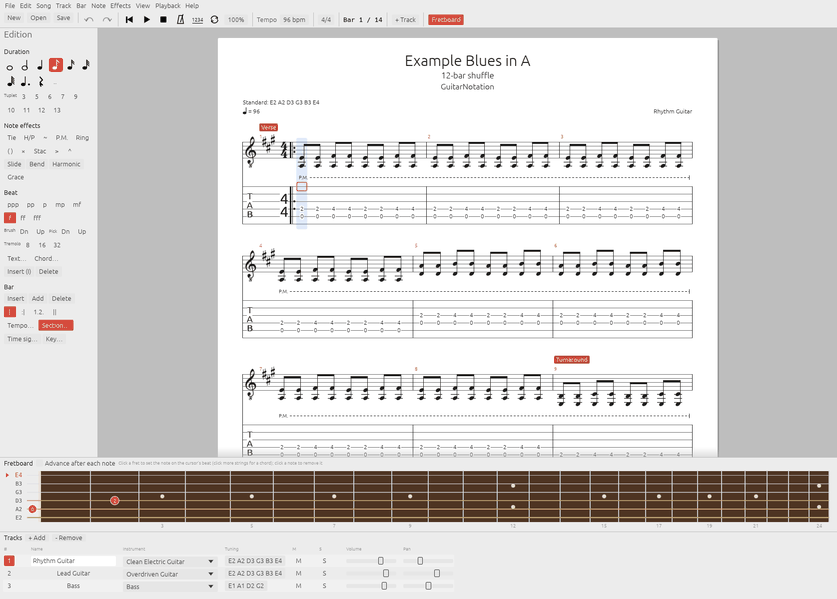Stop playback
This screenshot has height=599, width=837.
[x=163, y=20]
